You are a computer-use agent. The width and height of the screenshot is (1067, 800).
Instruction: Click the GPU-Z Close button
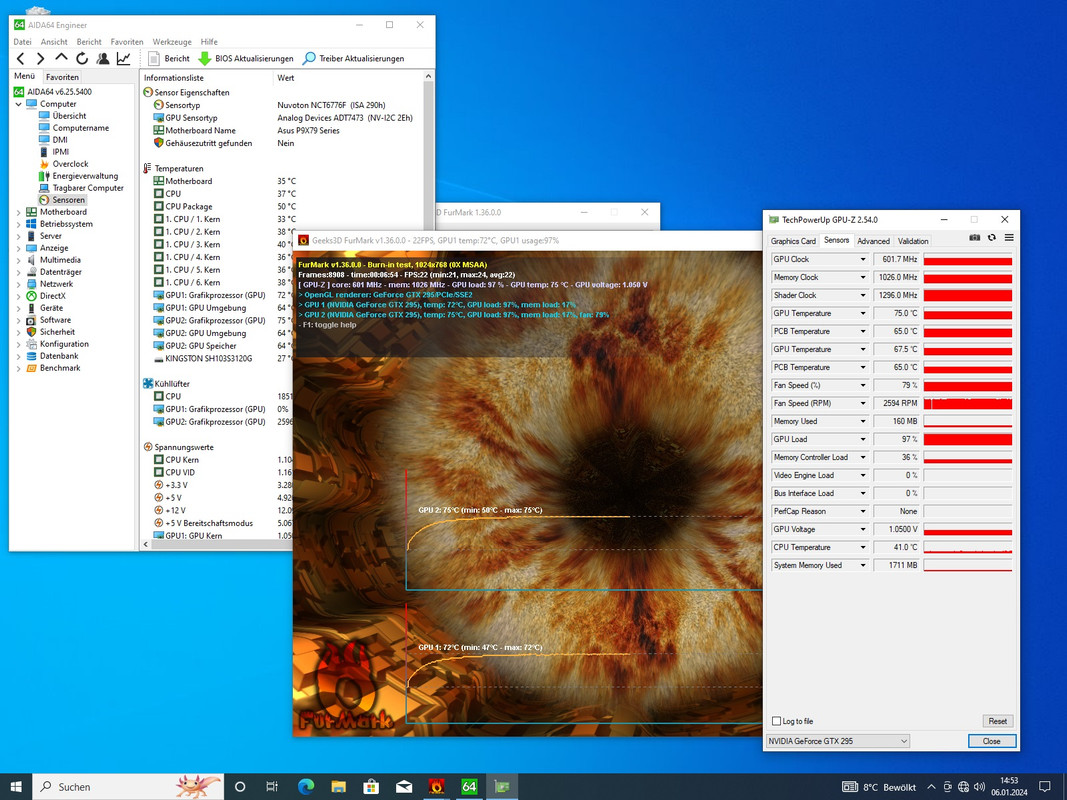pos(991,741)
